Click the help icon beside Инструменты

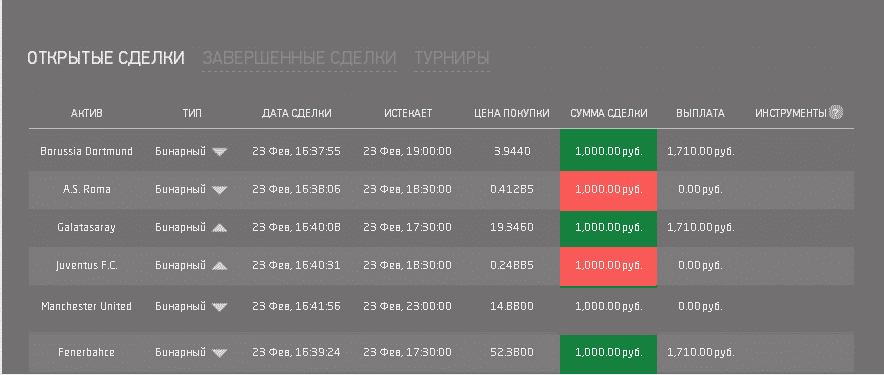[836, 113]
